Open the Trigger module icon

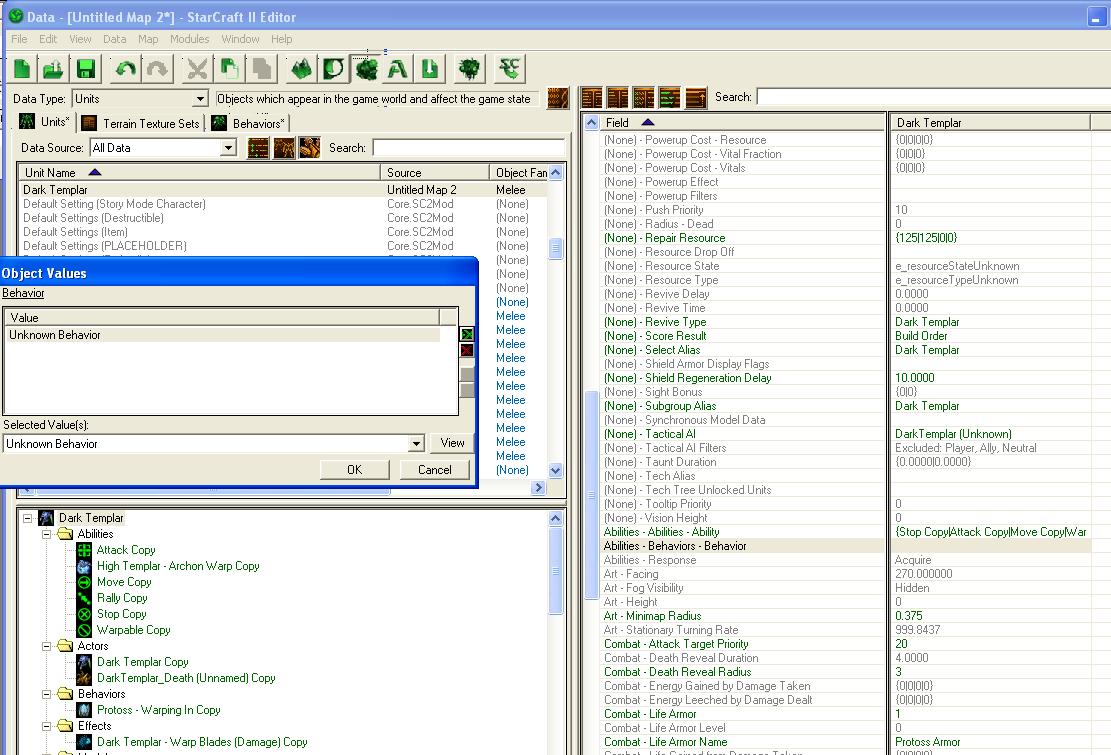(x=333, y=69)
